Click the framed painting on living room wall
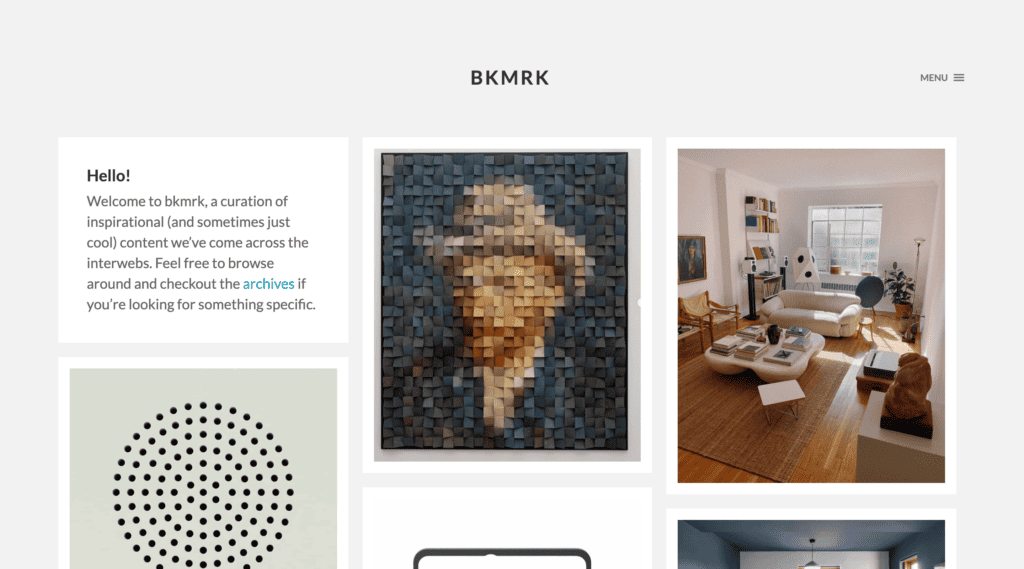The image size is (1024, 569). pos(691,258)
